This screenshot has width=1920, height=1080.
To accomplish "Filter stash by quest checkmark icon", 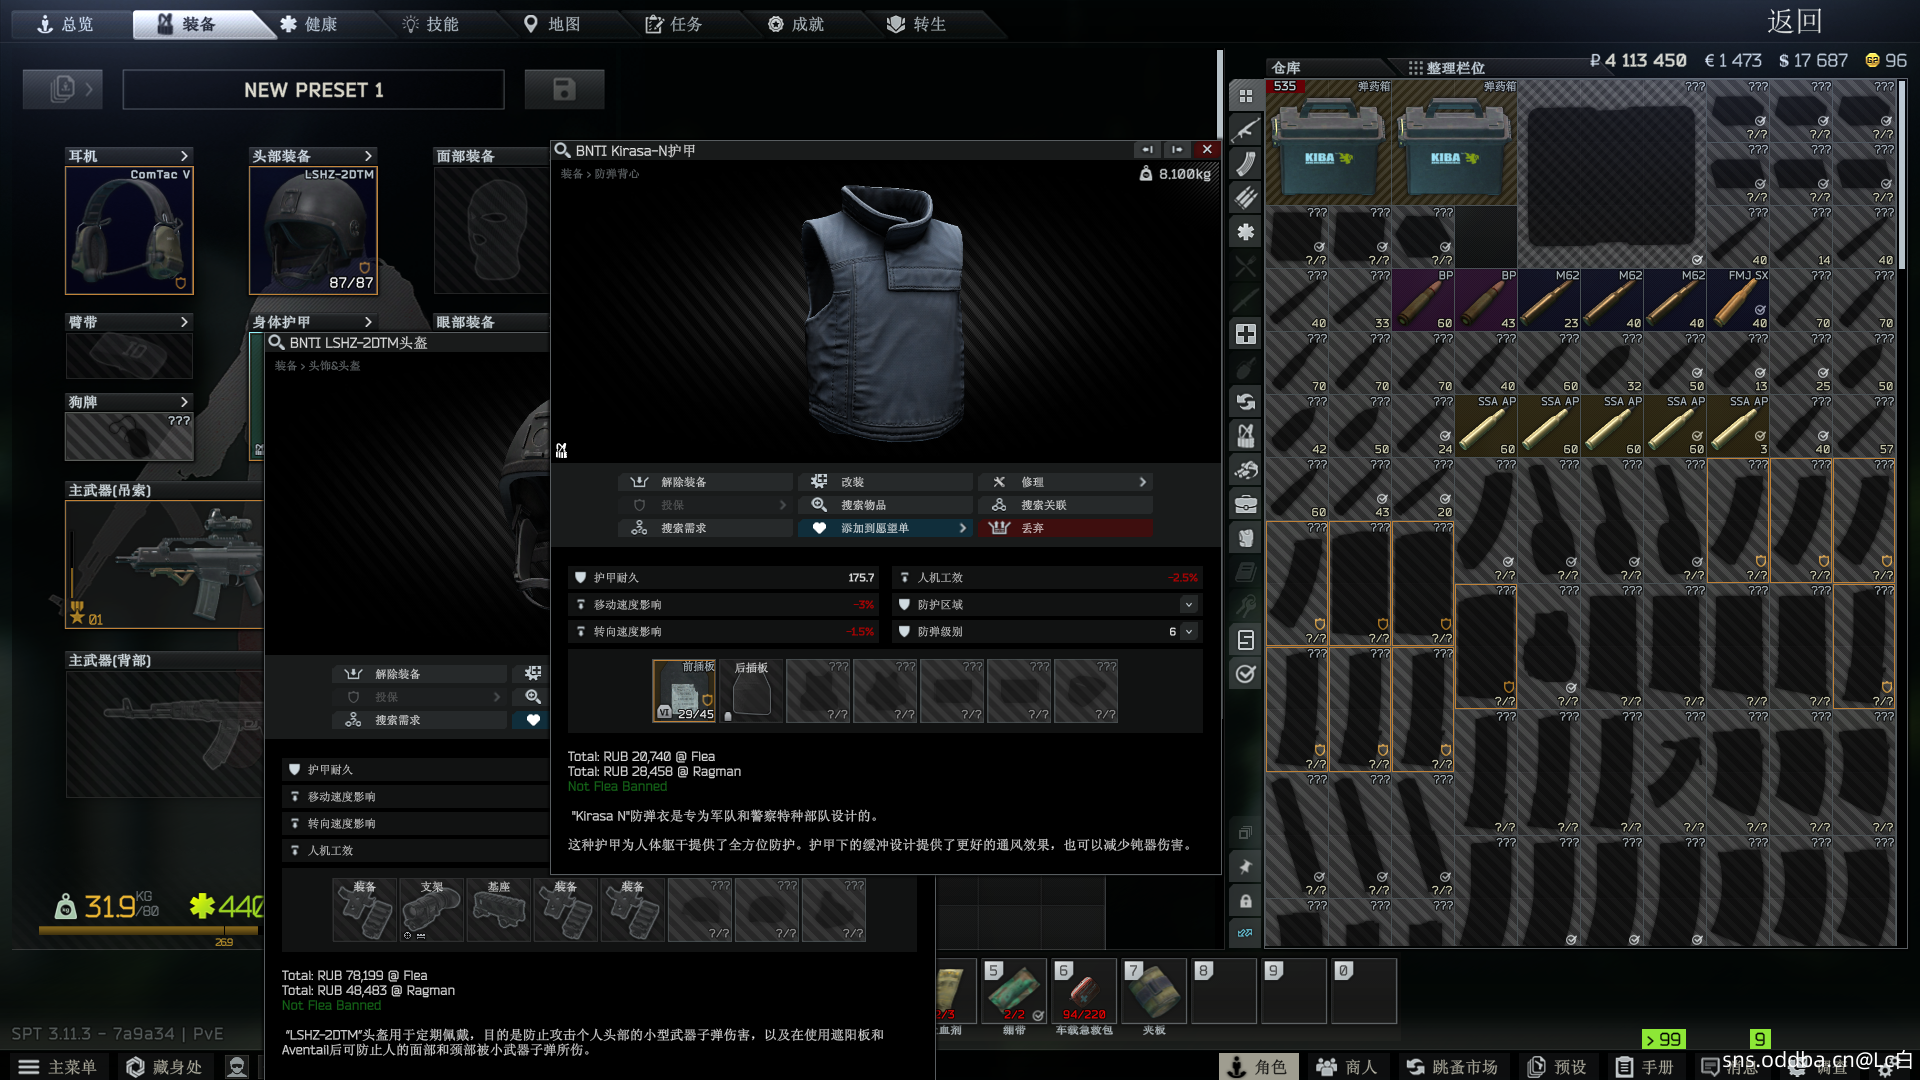I will (1245, 674).
